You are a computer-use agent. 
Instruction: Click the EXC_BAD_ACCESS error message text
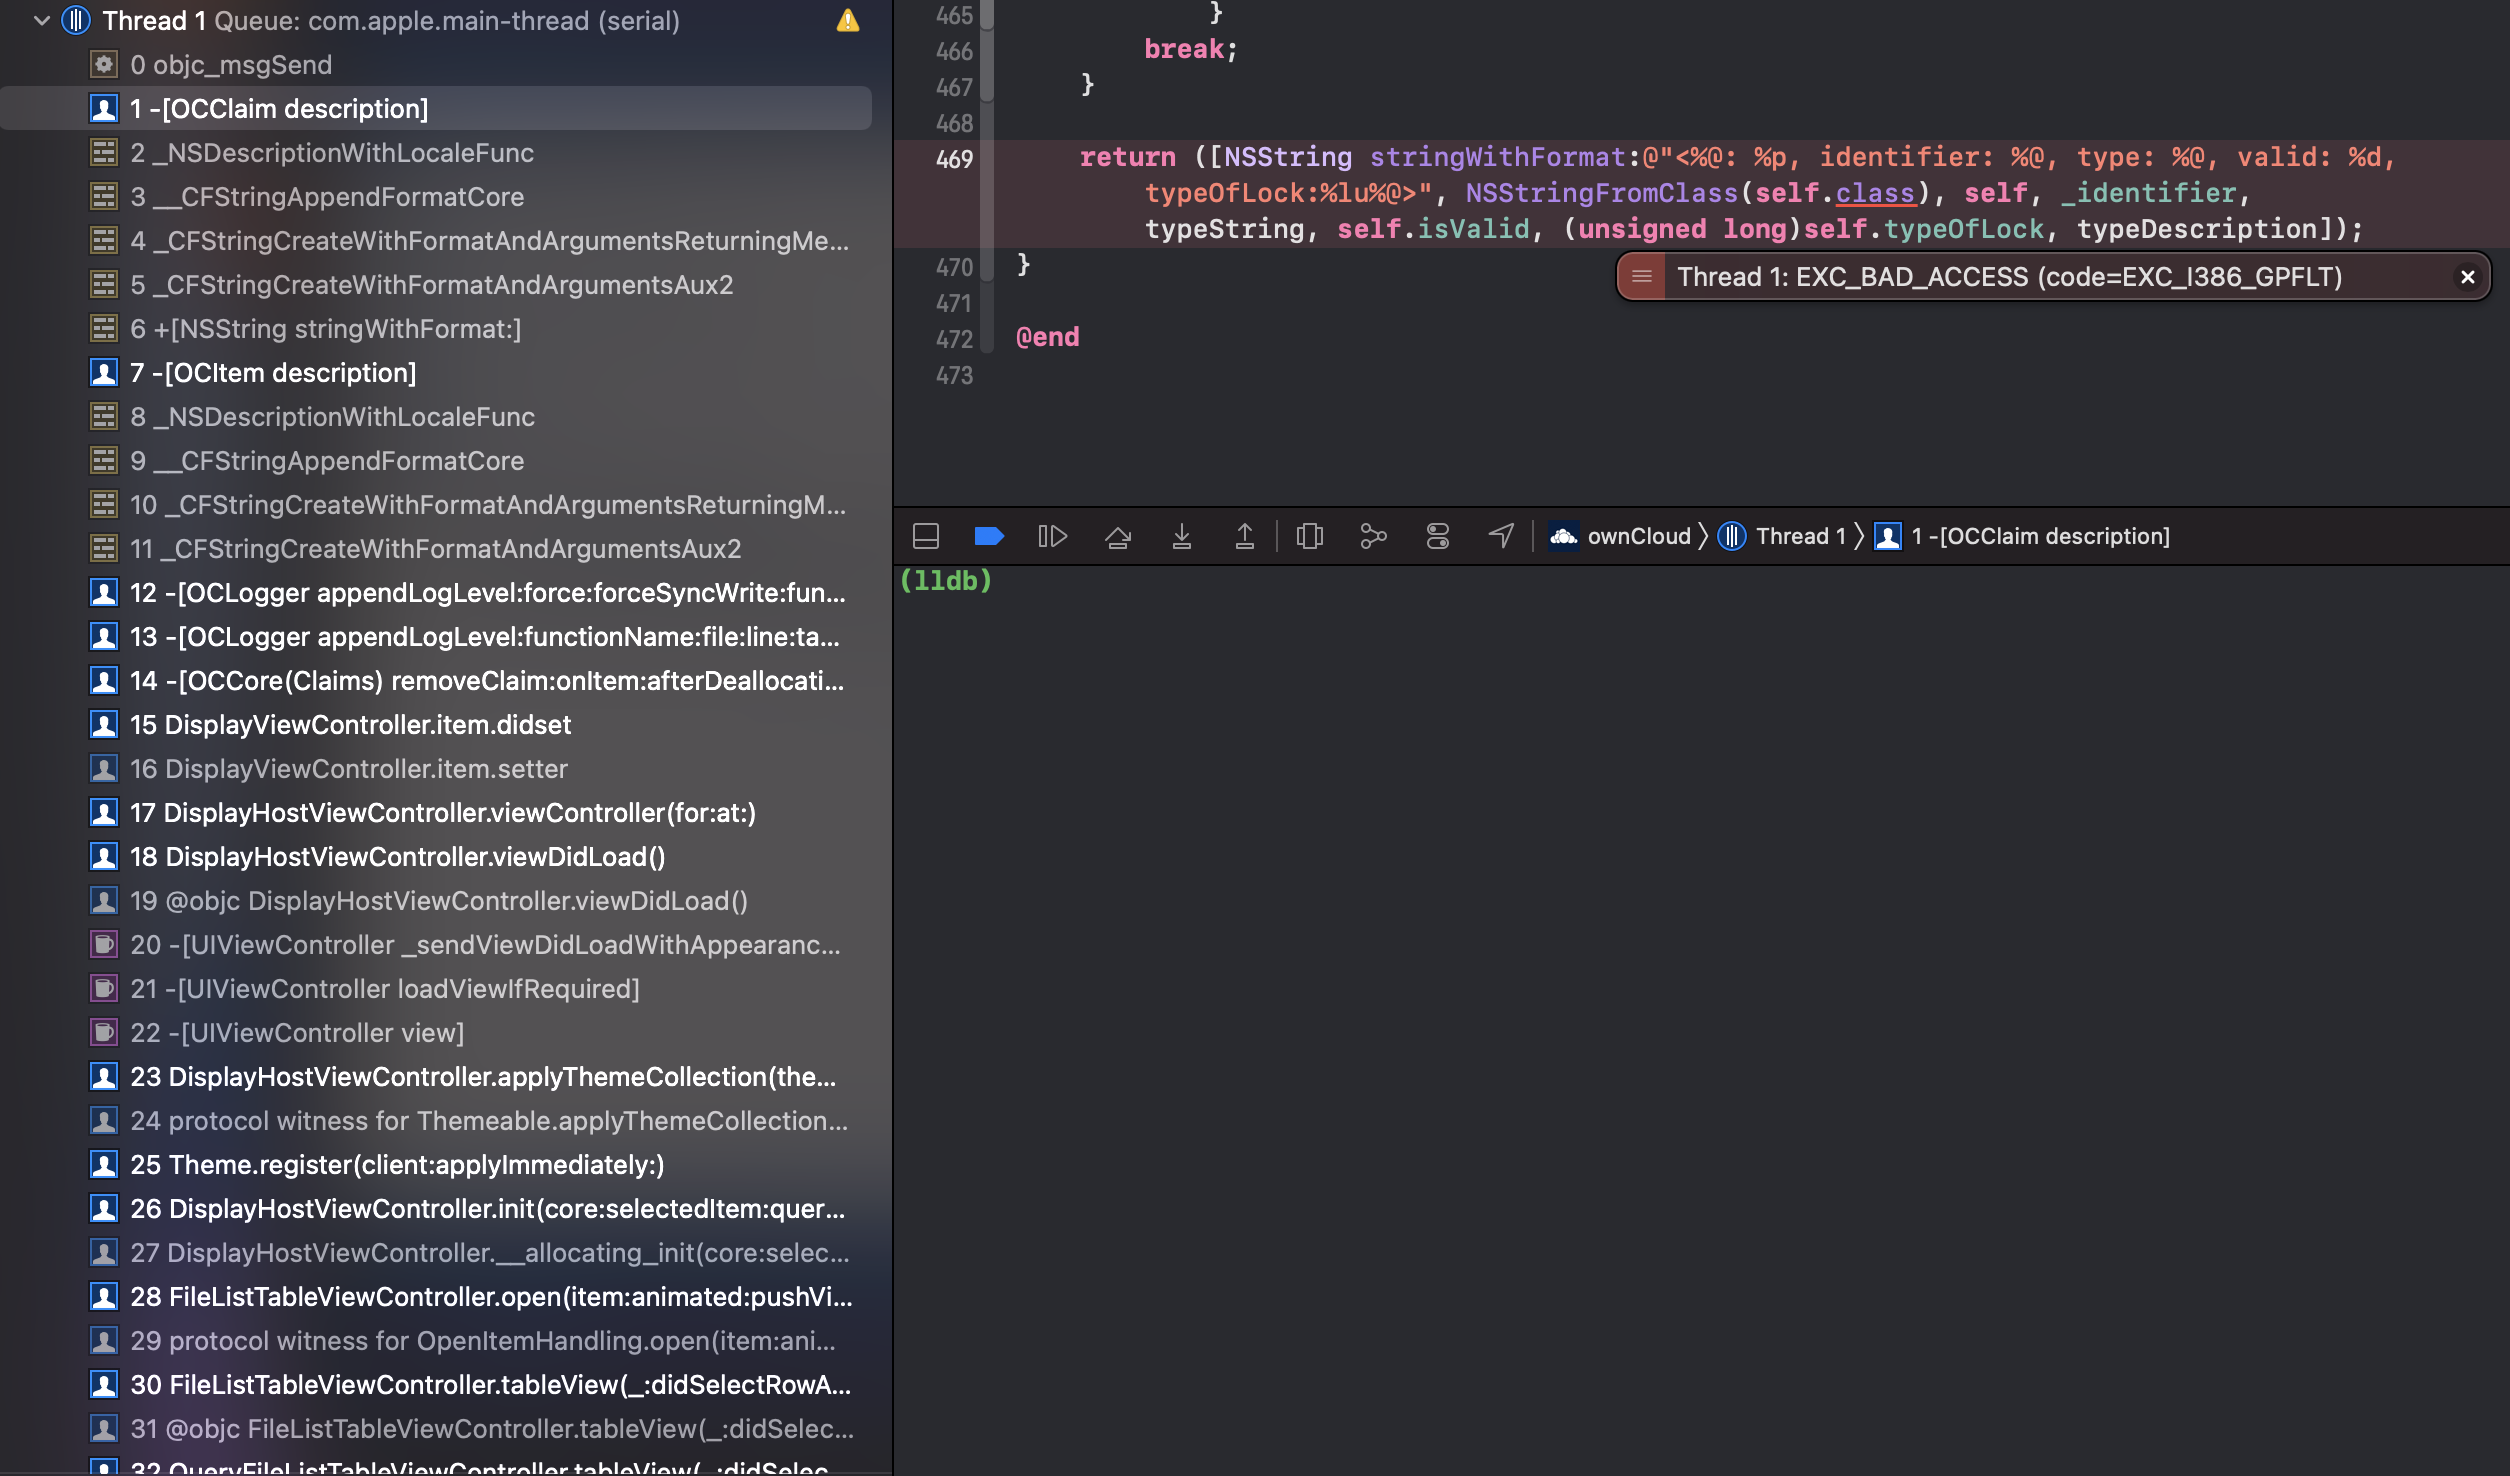click(x=2010, y=277)
